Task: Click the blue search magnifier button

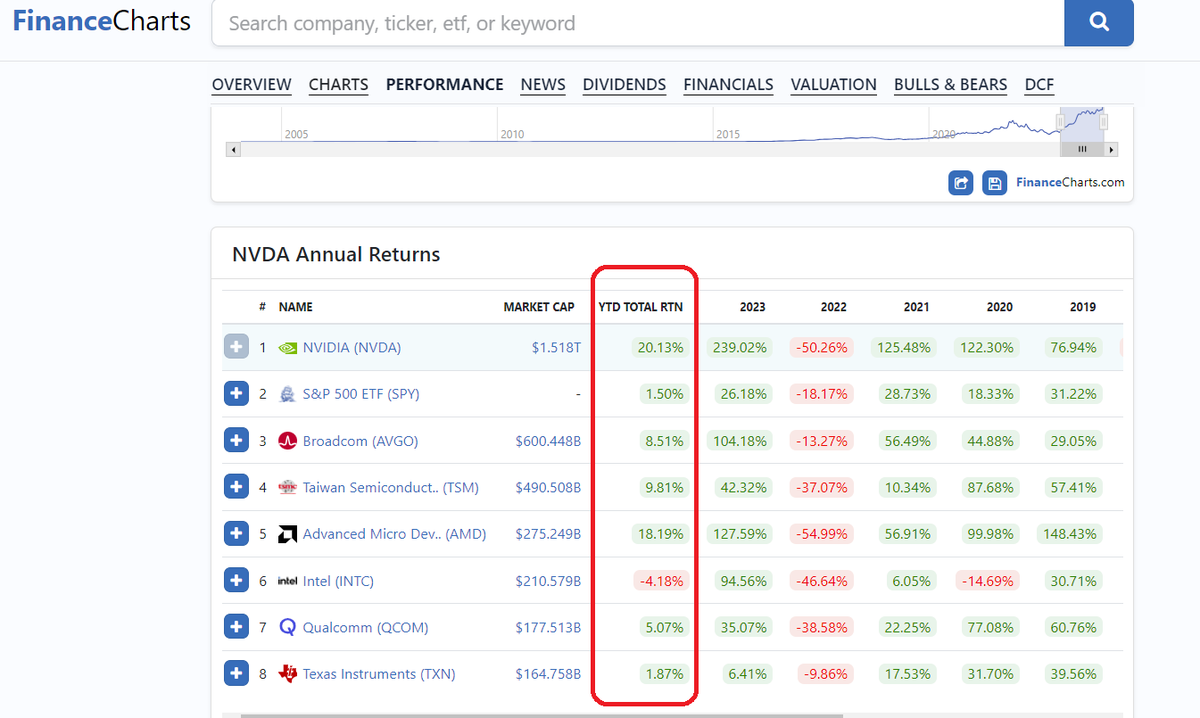Action: pos(1099,22)
